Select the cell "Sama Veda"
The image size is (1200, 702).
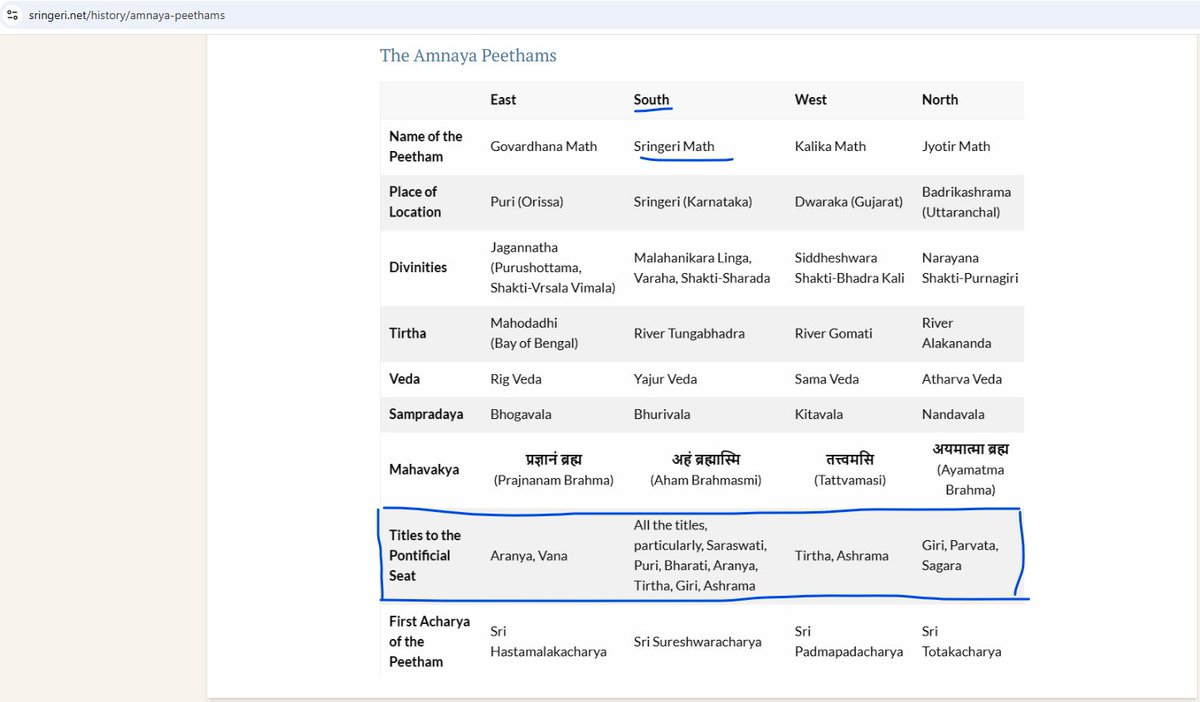tap(827, 379)
